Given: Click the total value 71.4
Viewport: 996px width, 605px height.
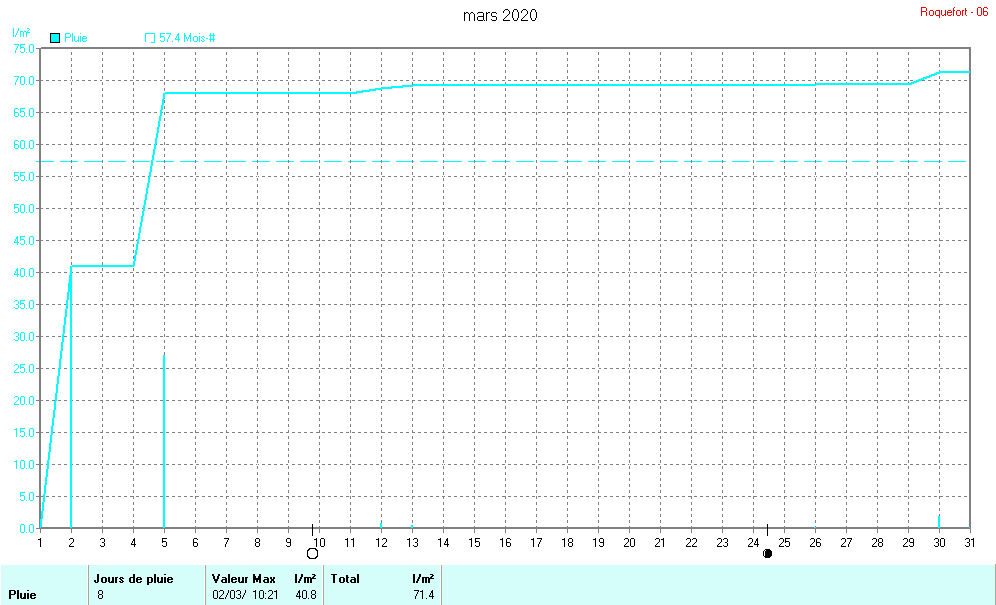Looking at the screenshot, I should pyautogui.click(x=424, y=595).
